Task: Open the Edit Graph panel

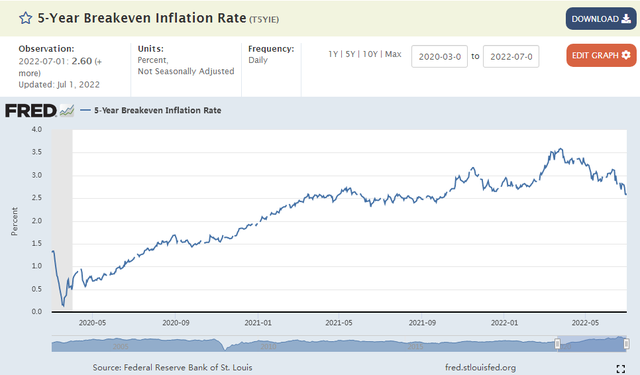Action: [x=601, y=55]
